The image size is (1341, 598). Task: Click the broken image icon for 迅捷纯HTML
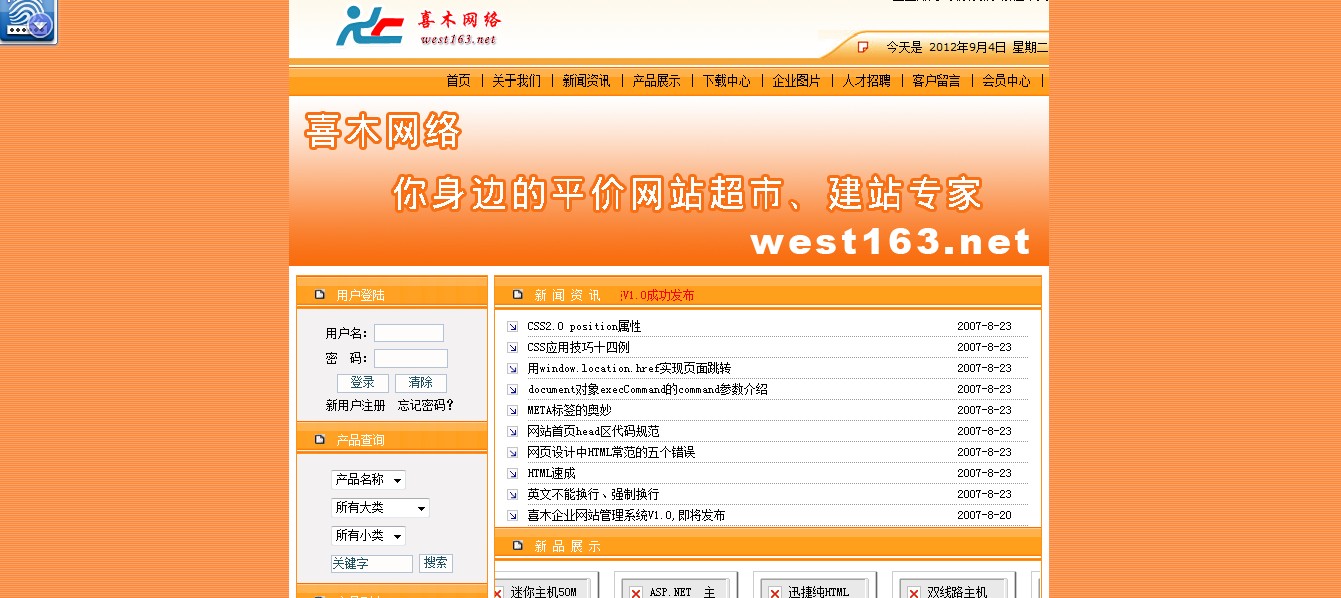pyautogui.click(x=774, y=592)
